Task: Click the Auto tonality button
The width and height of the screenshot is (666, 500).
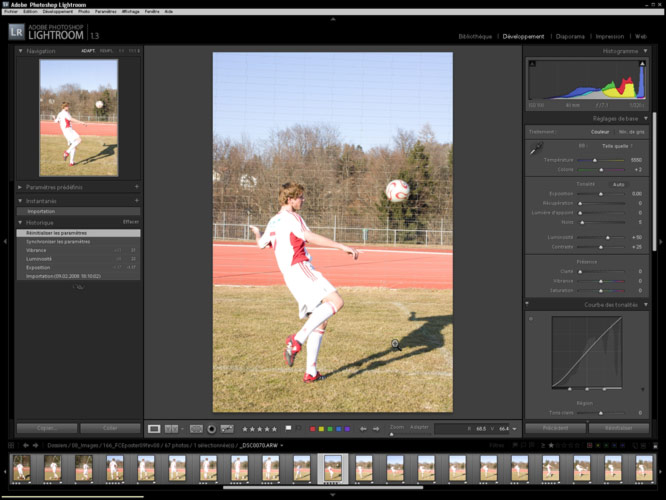Action: tap(618, 184)
